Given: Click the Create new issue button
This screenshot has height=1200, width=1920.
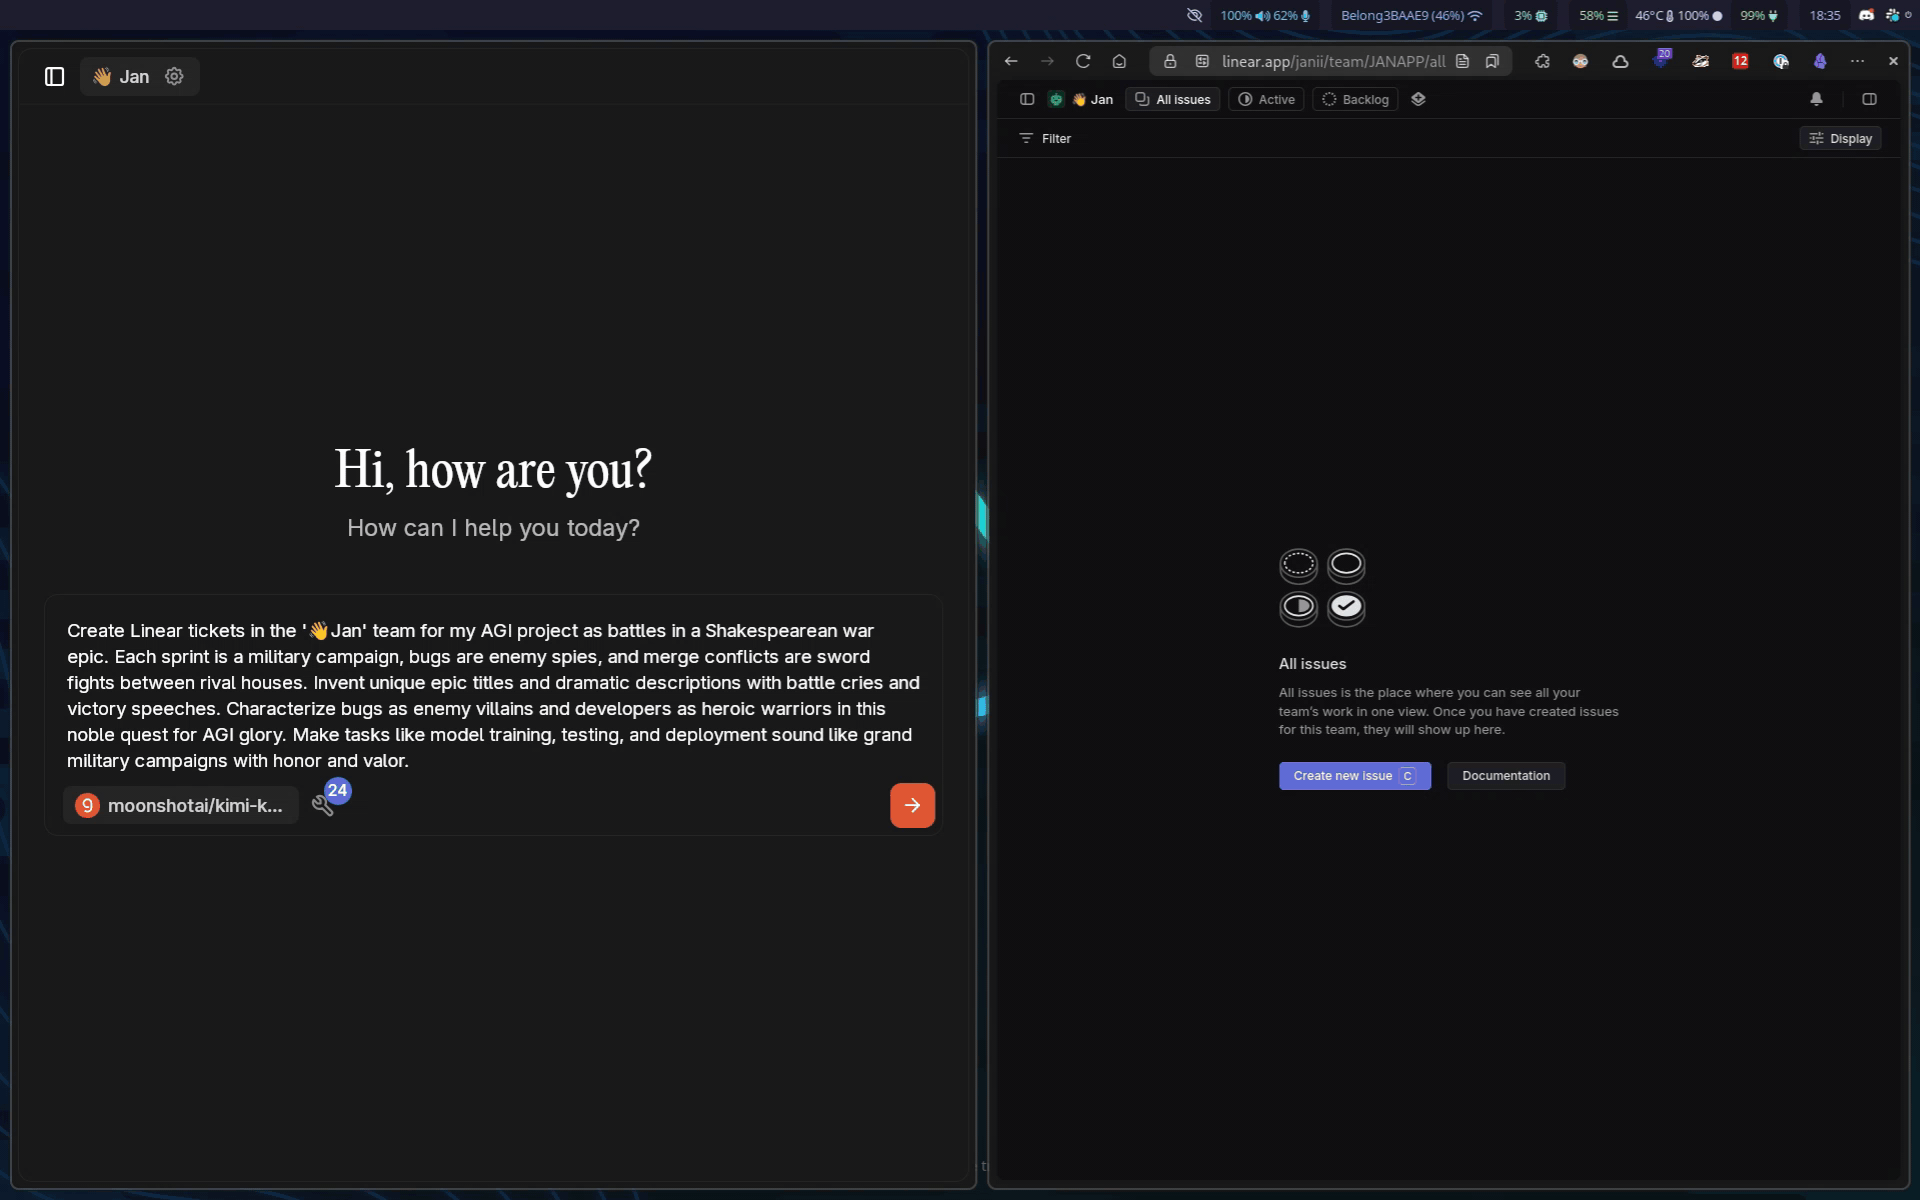Looking at the screenshot, I should (x=1354, y=776).
